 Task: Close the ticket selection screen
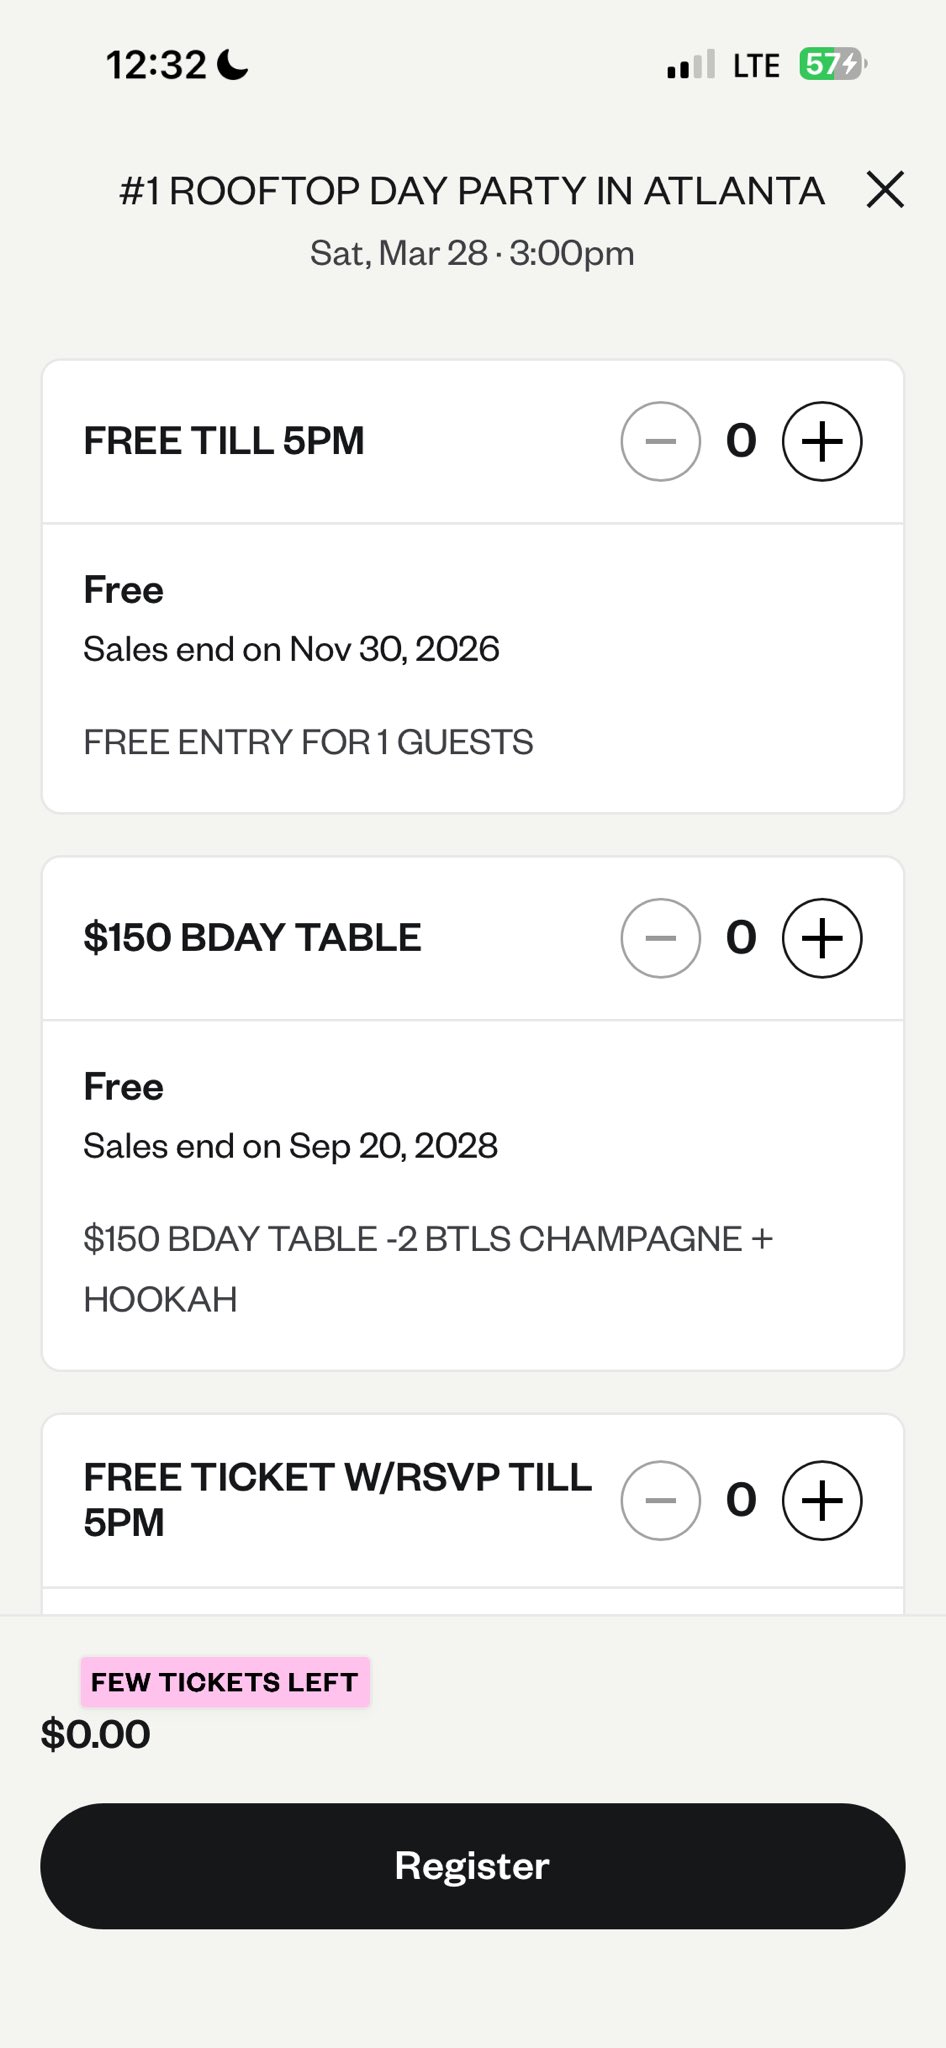(x=885, y=189)
